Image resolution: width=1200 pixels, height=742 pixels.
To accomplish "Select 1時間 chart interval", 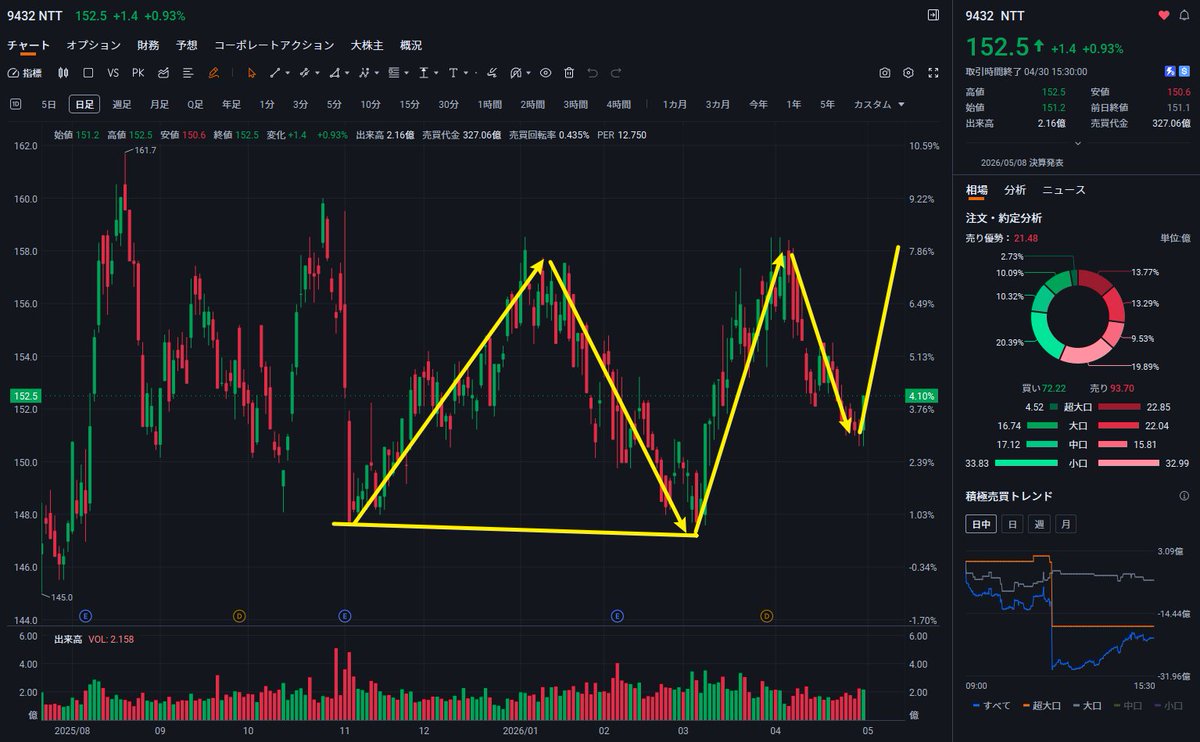I will (x=490, y=104).
